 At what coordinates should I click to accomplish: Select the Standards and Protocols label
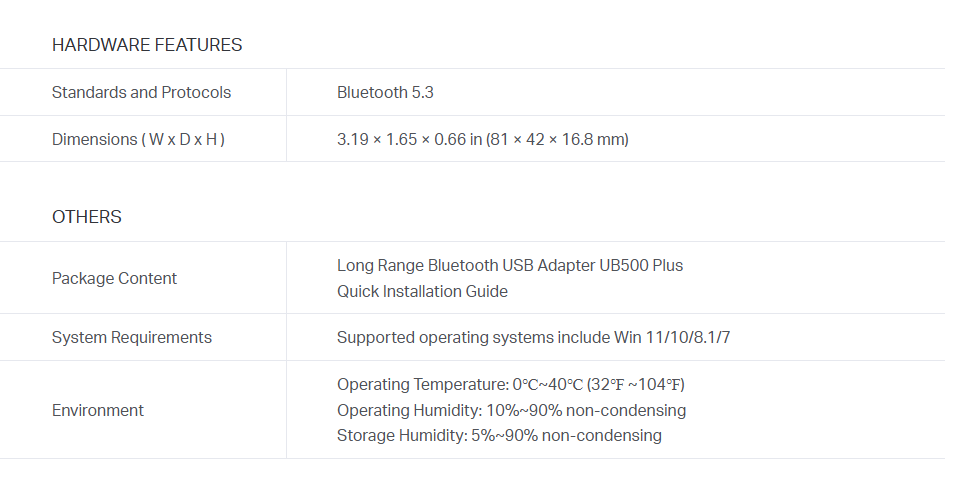coord(141,92)
